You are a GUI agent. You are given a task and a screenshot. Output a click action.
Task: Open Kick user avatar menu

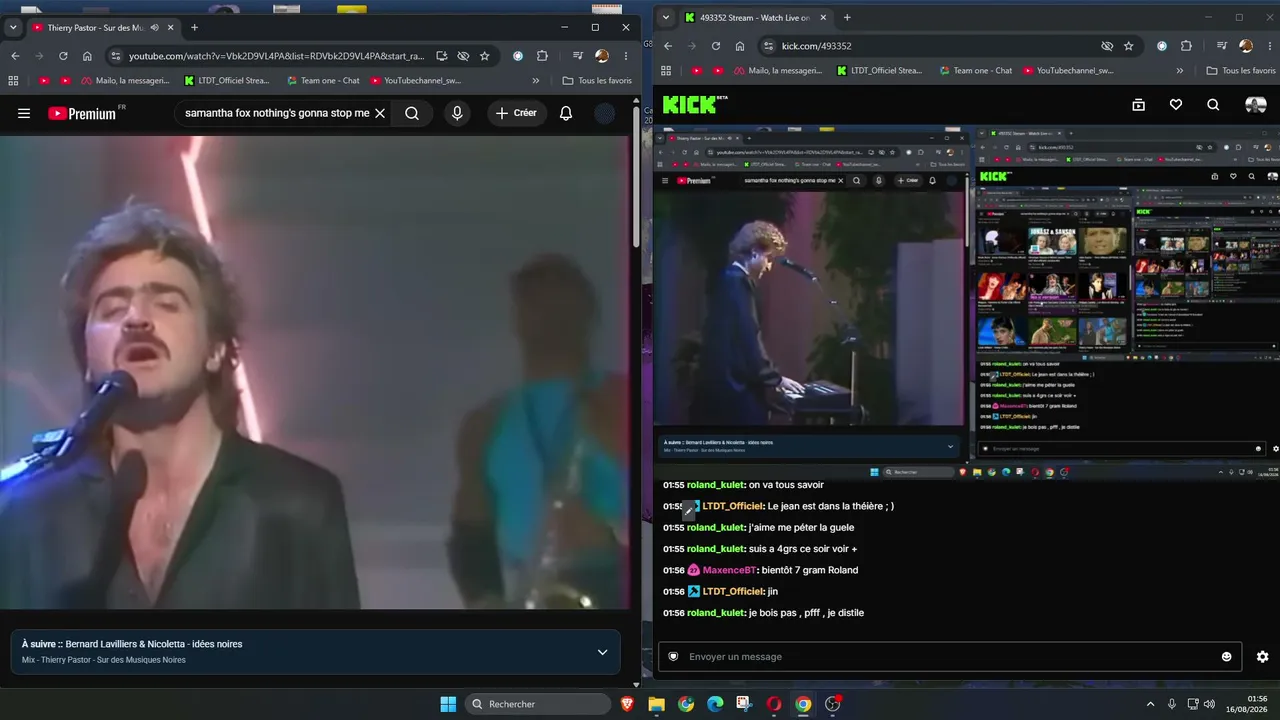point(1255,105)
